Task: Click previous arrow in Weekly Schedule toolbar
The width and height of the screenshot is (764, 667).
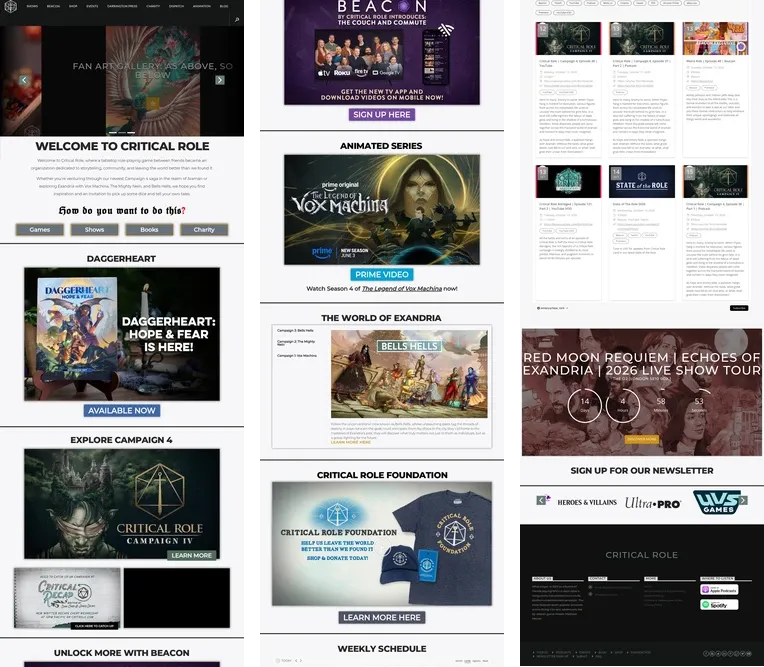Action: pyautogui.click(x=296, y=661)
